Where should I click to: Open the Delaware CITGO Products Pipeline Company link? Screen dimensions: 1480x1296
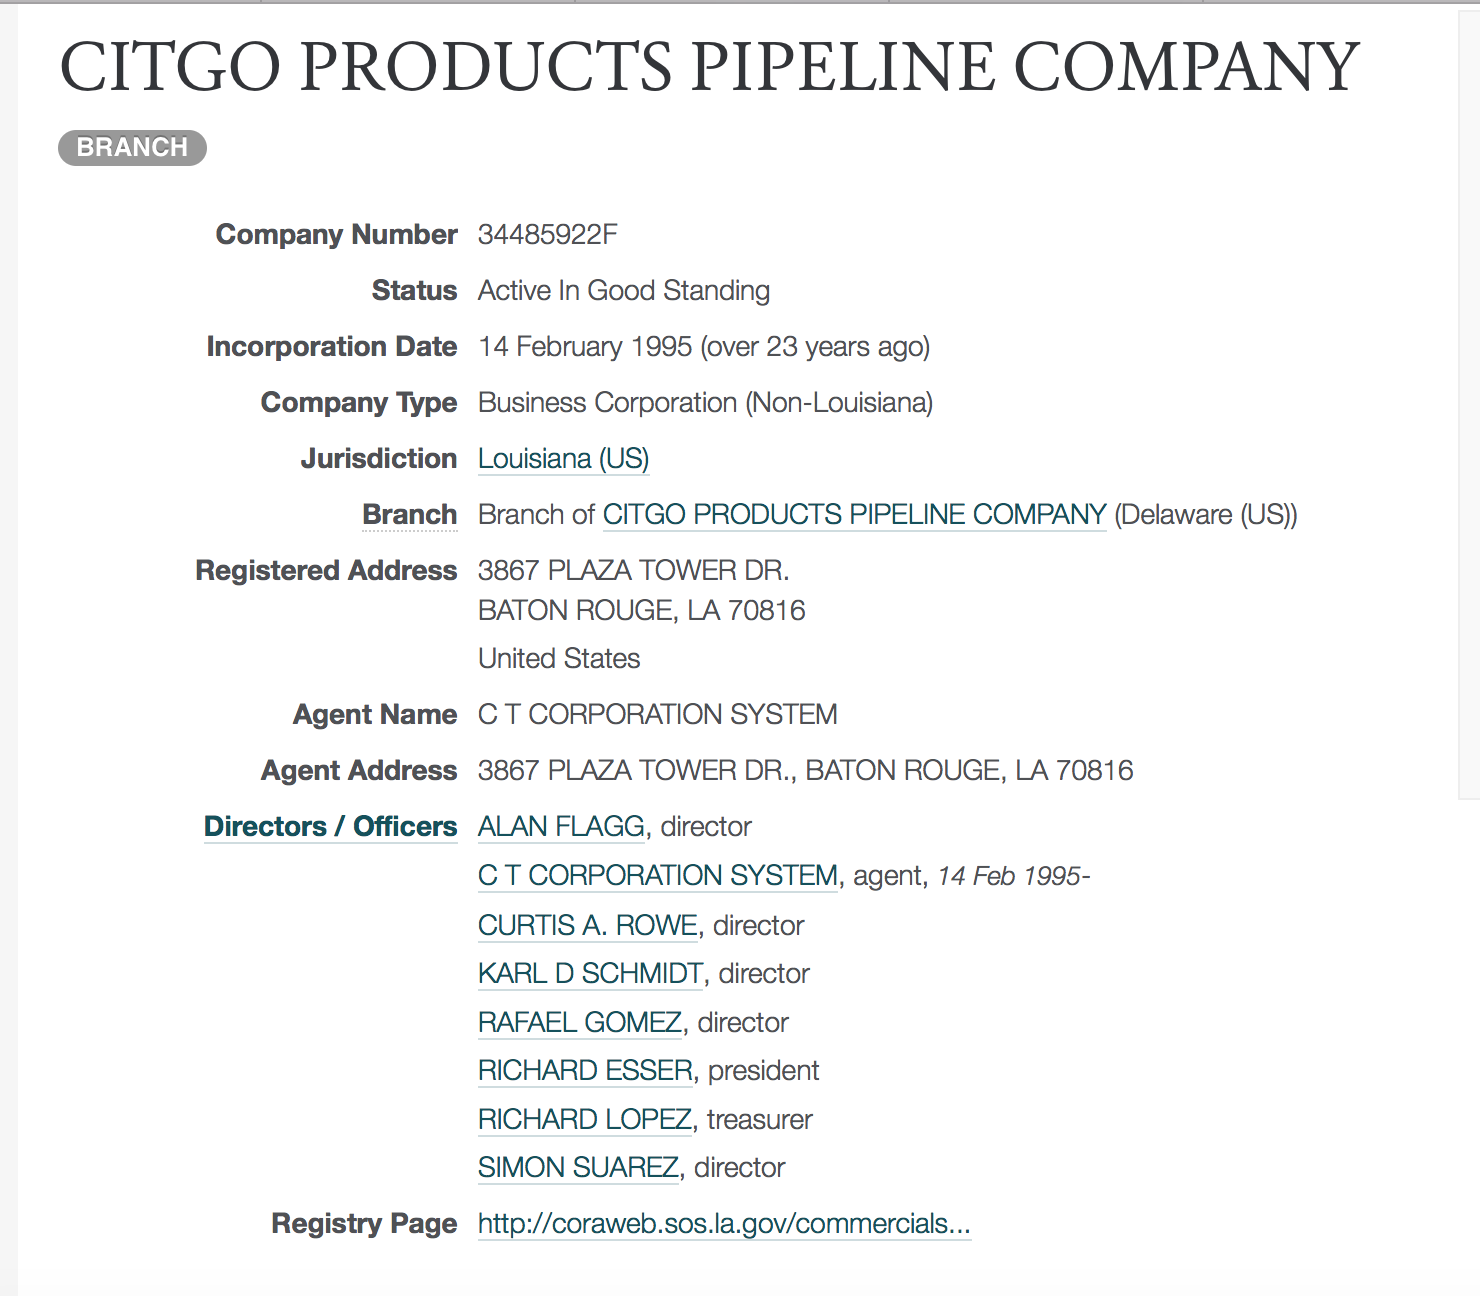tap(854, 515)
